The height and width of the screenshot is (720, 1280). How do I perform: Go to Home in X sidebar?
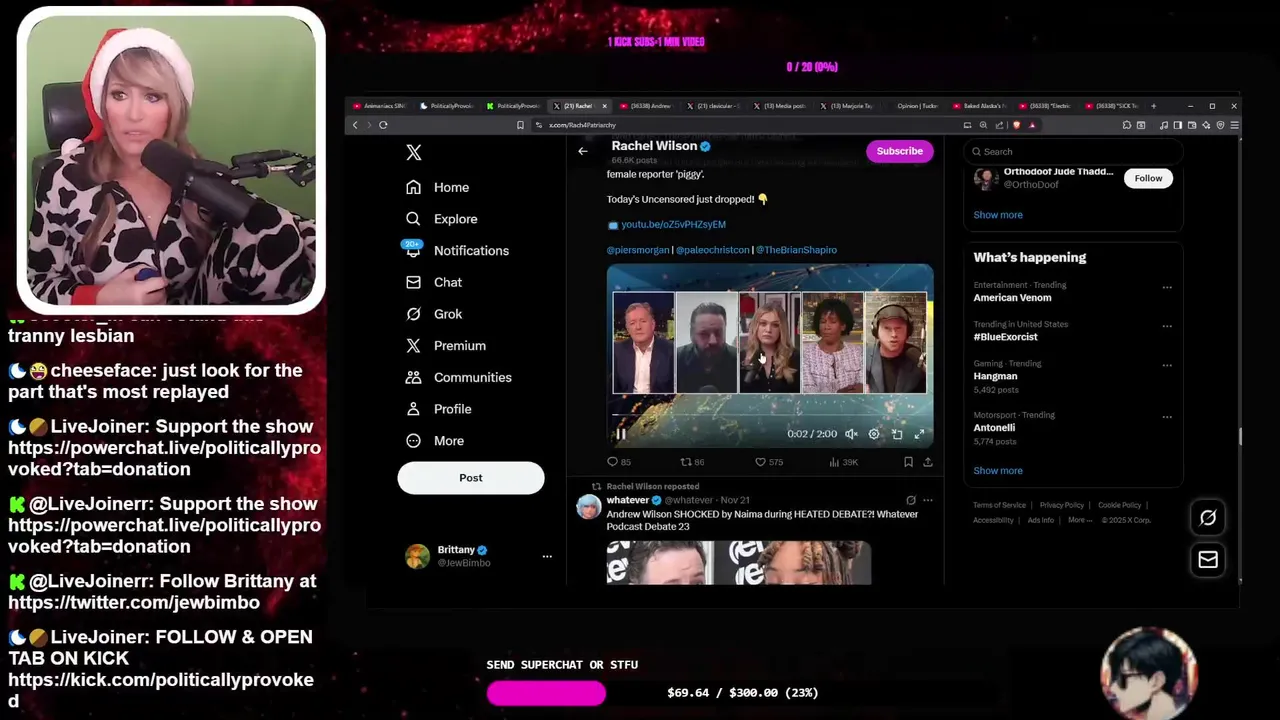click(437, 187)
